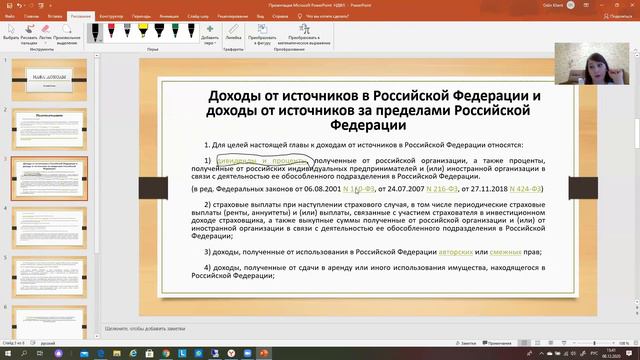Choose the Произвольное выделение lasso tool

67,34
